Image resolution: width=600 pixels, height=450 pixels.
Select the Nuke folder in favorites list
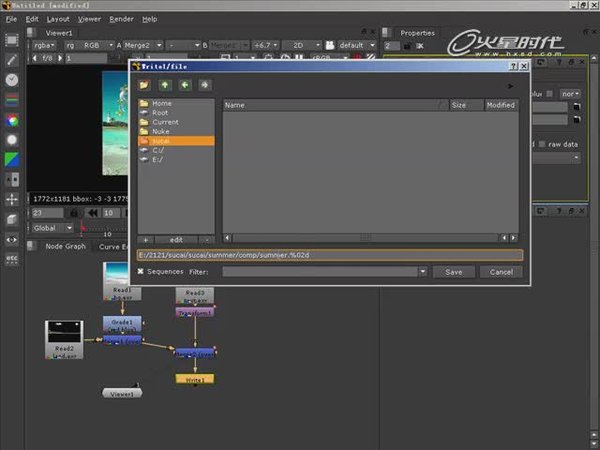[161, 131]
